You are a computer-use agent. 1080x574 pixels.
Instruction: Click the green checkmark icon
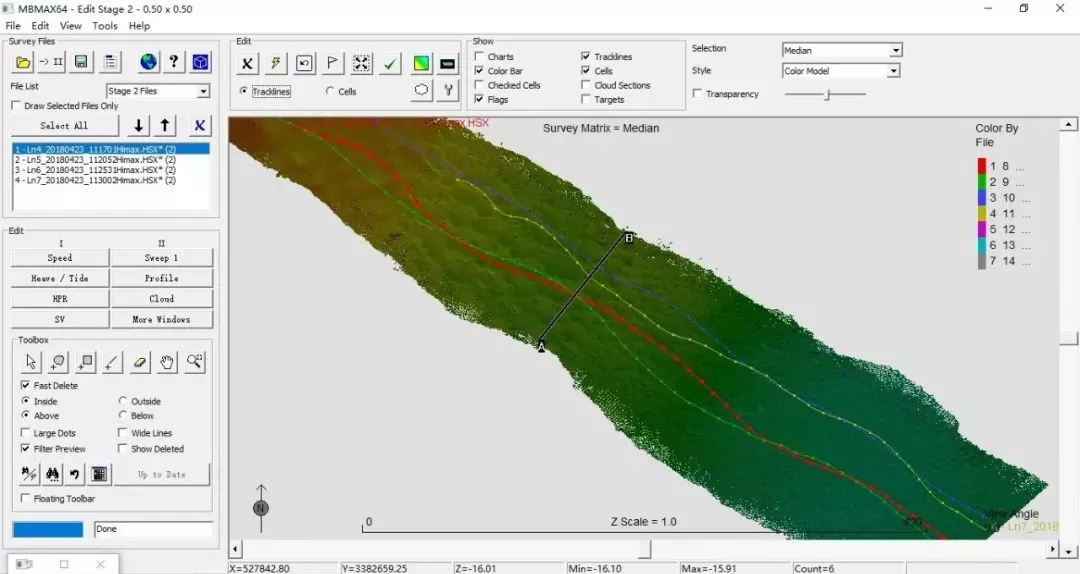pyautogui.click(x=390, y=64)
